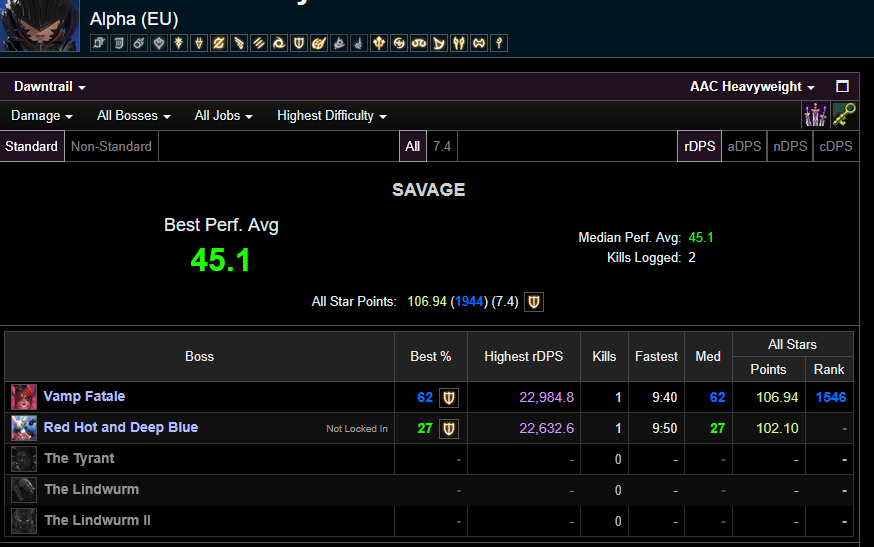Select the Sage job icon

pos(379,43)
